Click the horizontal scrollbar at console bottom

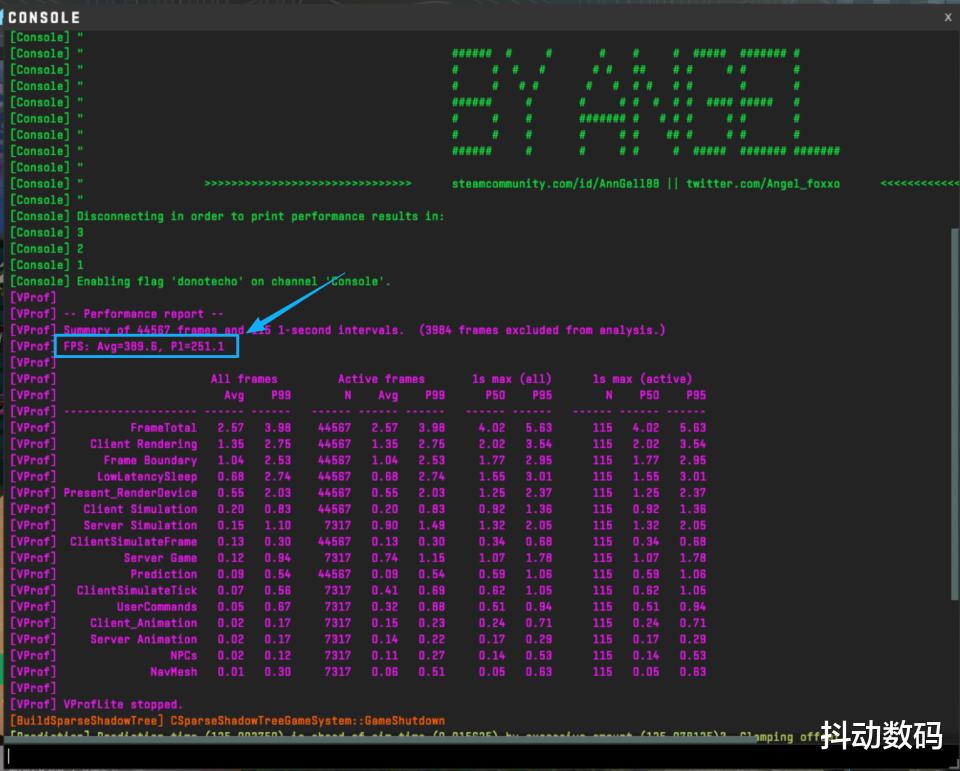point(380,740)
